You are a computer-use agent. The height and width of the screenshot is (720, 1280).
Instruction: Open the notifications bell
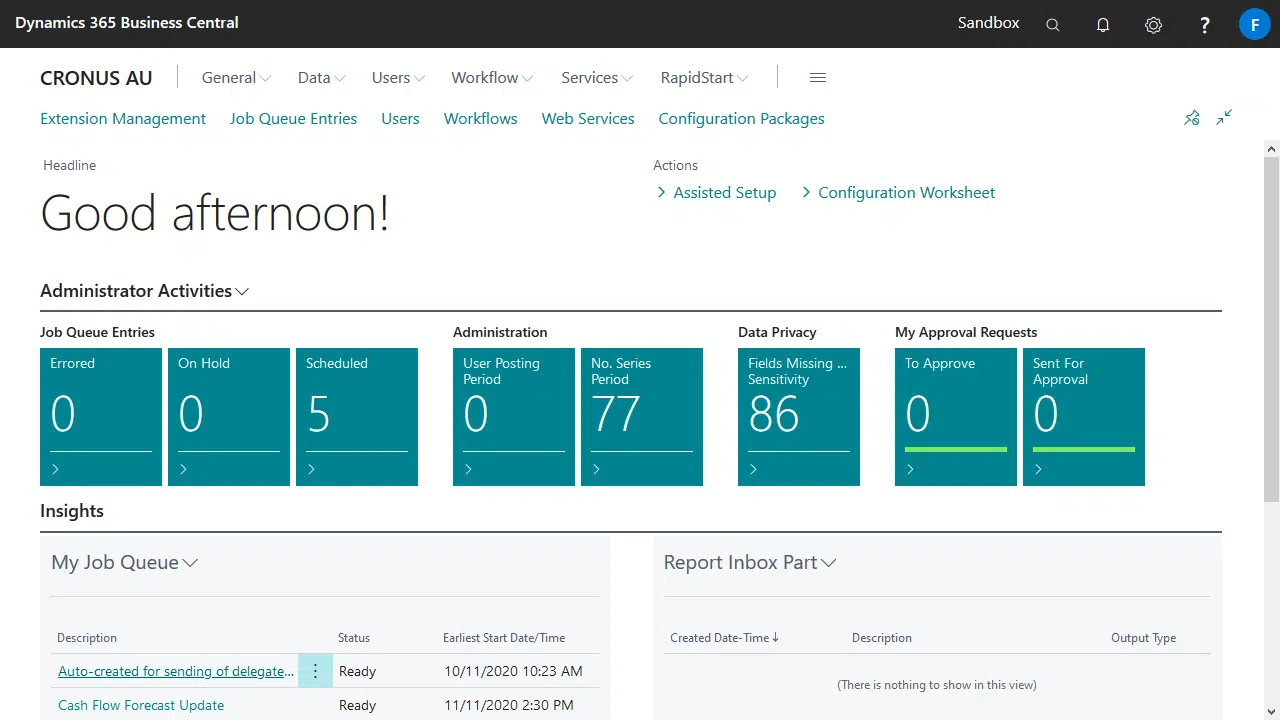[x=1103, y=25]
